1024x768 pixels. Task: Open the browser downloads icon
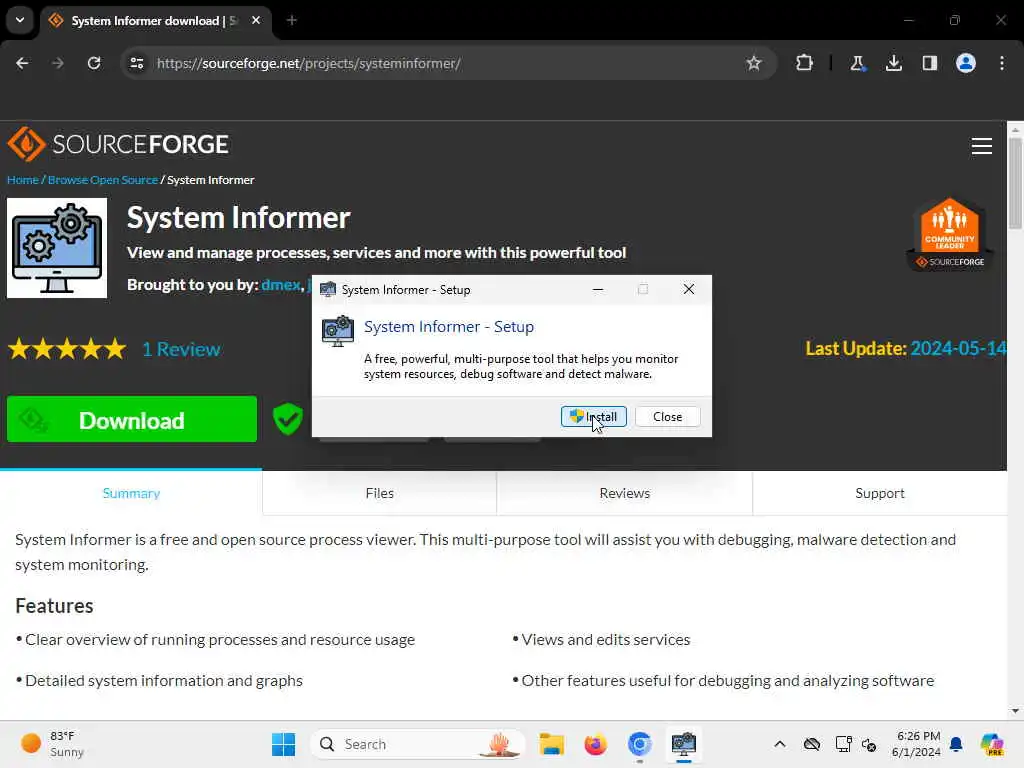coord(893,63)
